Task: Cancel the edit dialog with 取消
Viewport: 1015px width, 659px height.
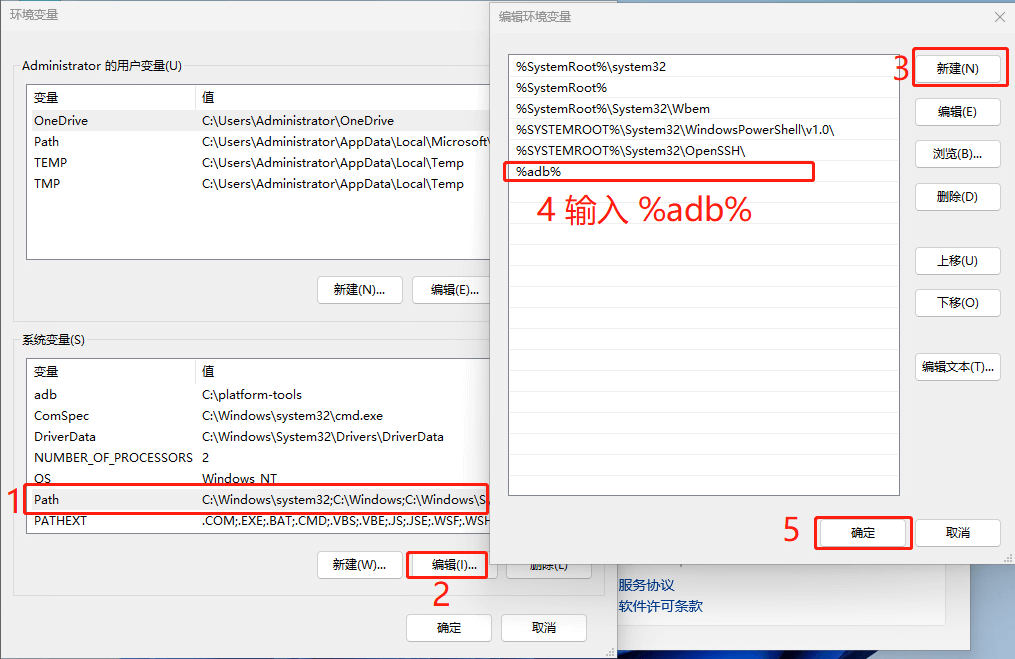Action: 957,533
